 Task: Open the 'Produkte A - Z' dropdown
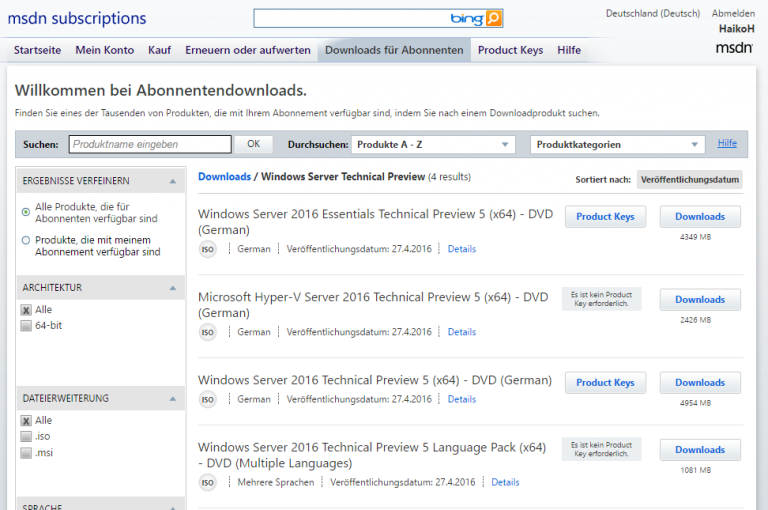(432, 145)
